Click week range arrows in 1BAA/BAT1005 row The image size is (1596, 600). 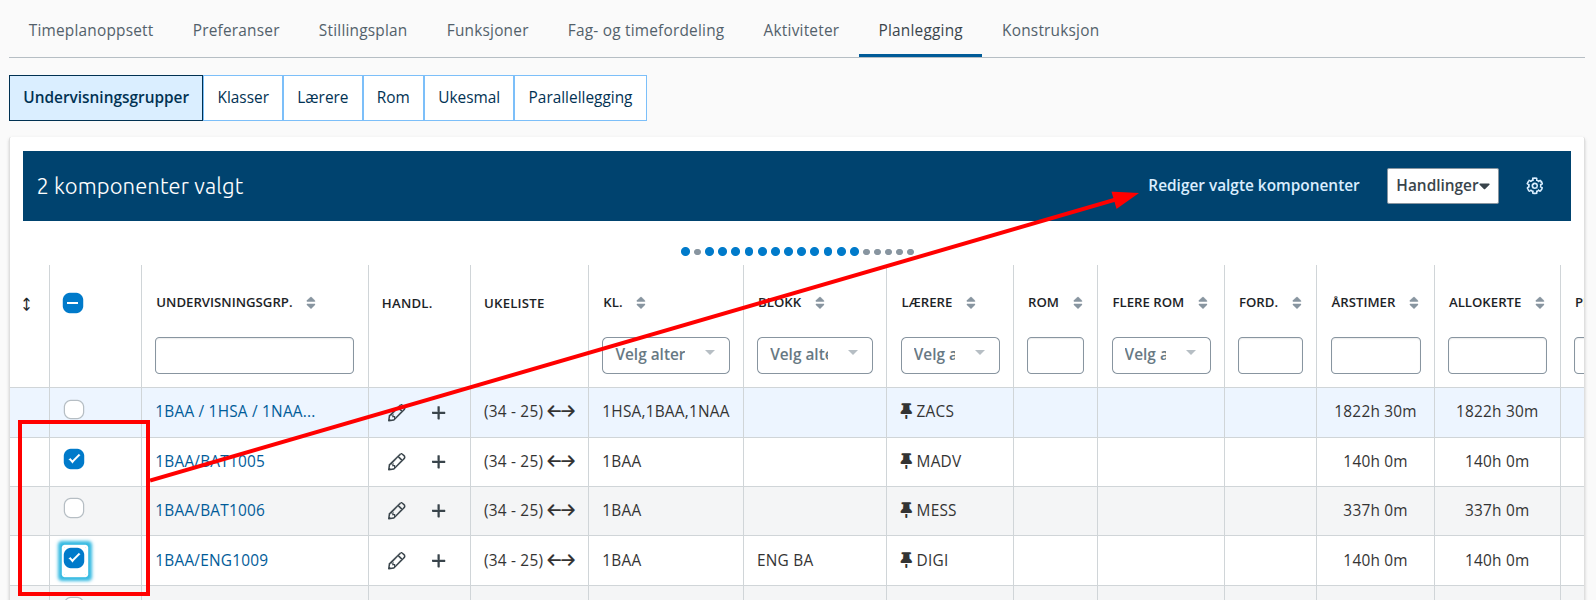tap(561, 461)
